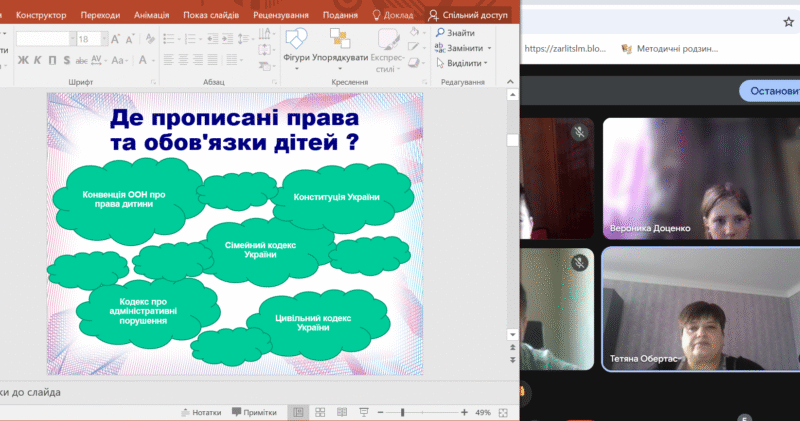This screenshot has height=421, width=800.
Task: Start slideshow from status bar icon
Action: [364, 412]
